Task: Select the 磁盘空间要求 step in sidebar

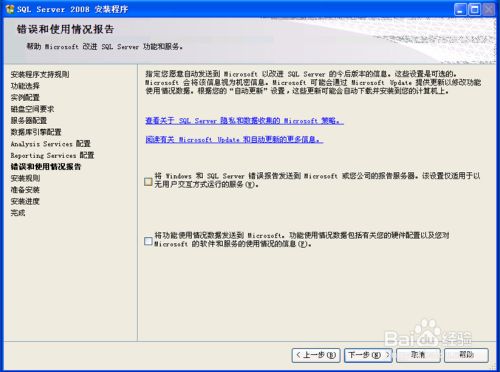Action: (x=32, y=109)
